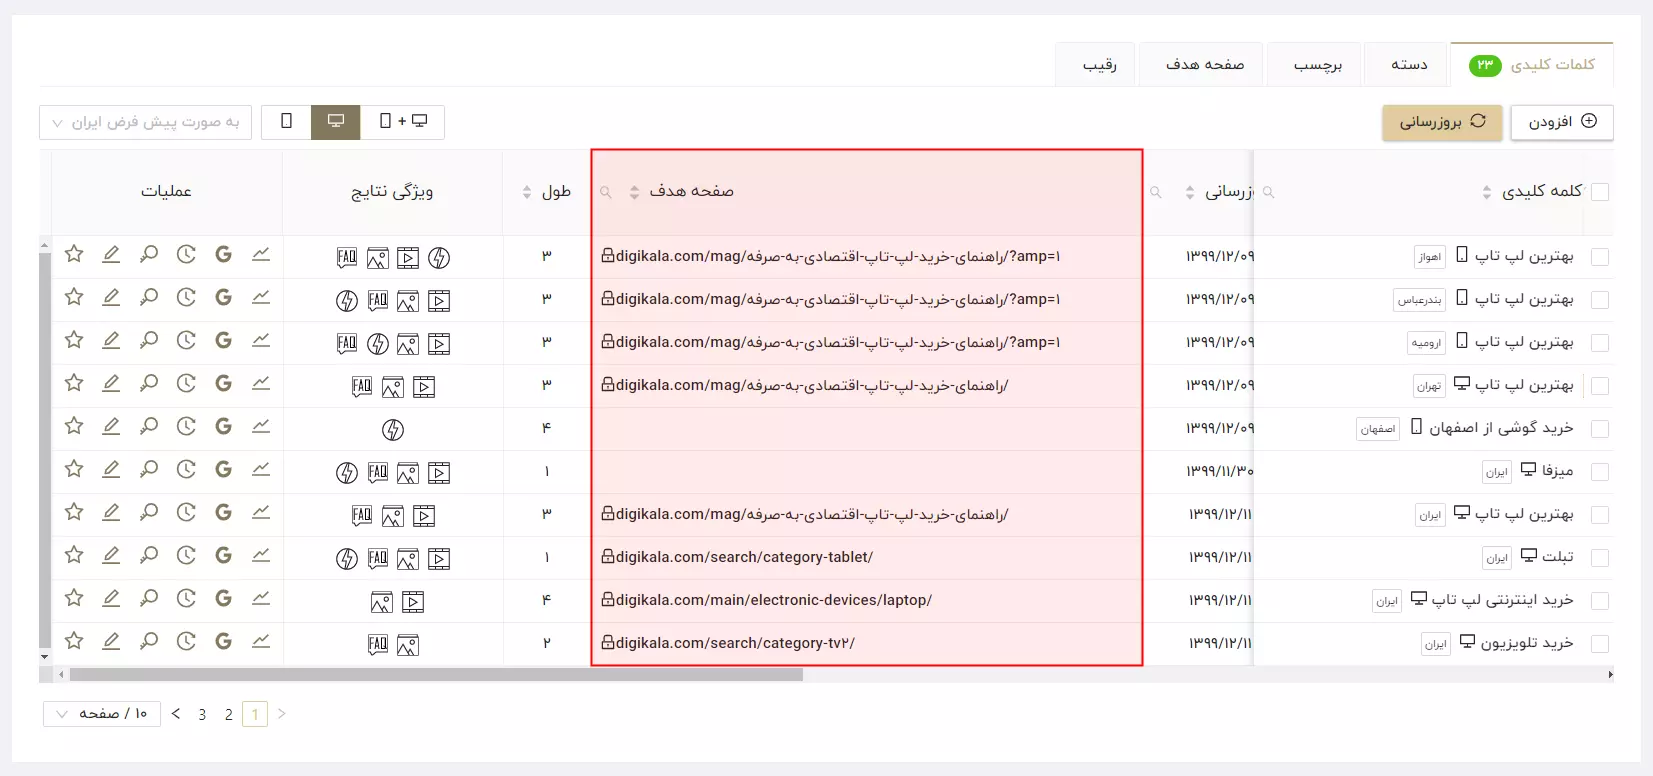This screenshot has width=1653, height=776.
Task: Check the بهترین لپ تاپ بندرعباس row
Action: [x=1600, y=300]
